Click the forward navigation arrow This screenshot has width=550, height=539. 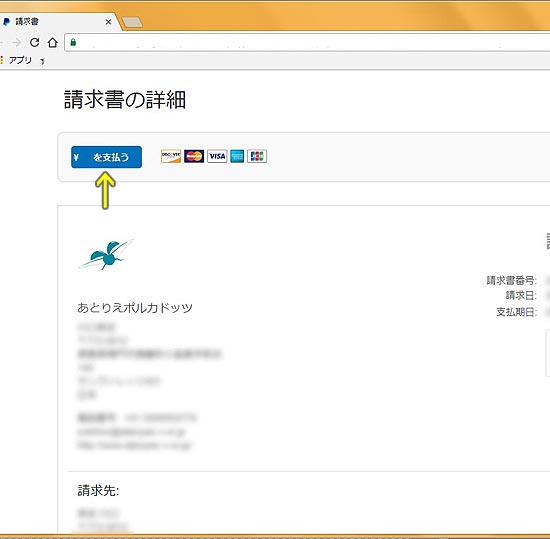[16, 42]
